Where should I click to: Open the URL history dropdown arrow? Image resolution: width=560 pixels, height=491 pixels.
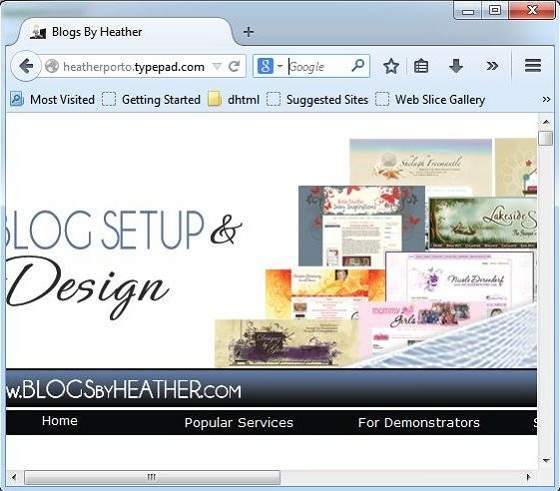(x=216, y=66)
